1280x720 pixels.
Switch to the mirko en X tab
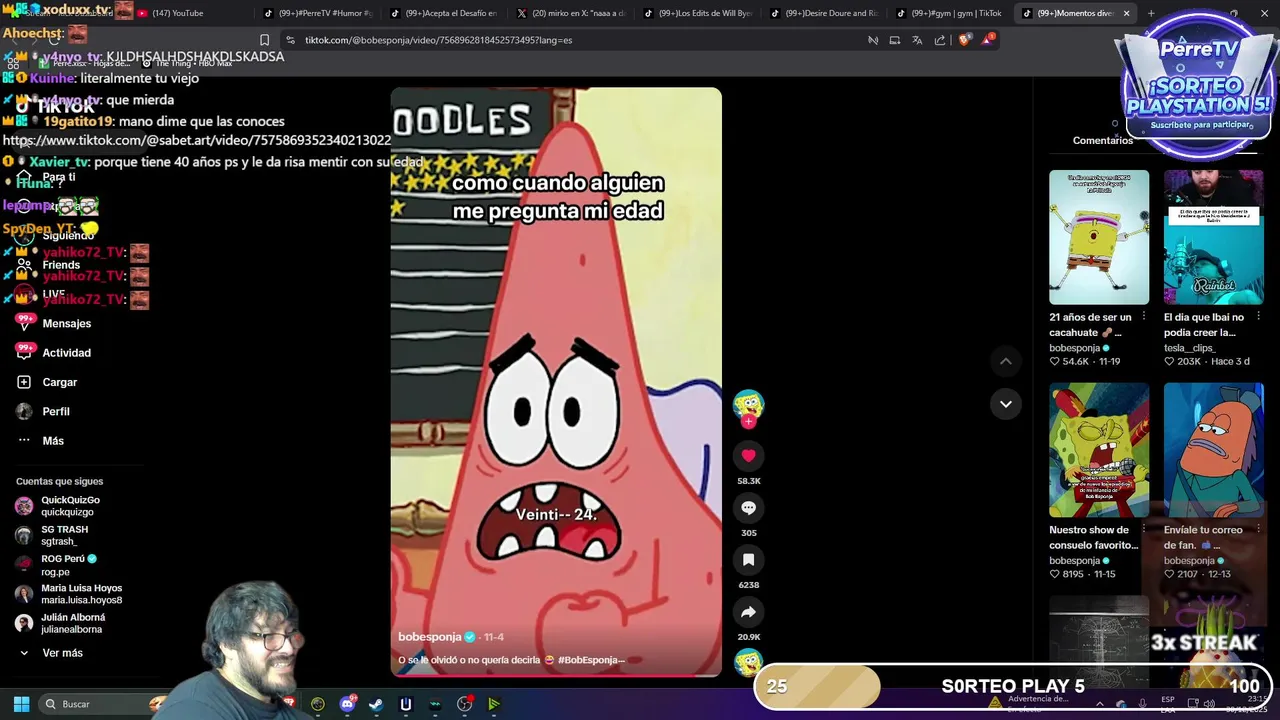pyautogui.click(x=570, y=13)
